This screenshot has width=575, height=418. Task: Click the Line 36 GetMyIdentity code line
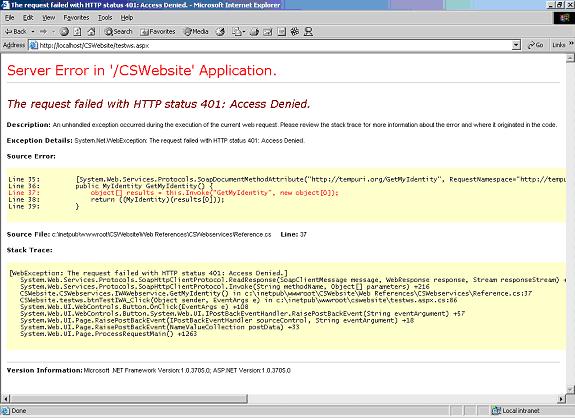pyautogui.click(x=110, y=186)
